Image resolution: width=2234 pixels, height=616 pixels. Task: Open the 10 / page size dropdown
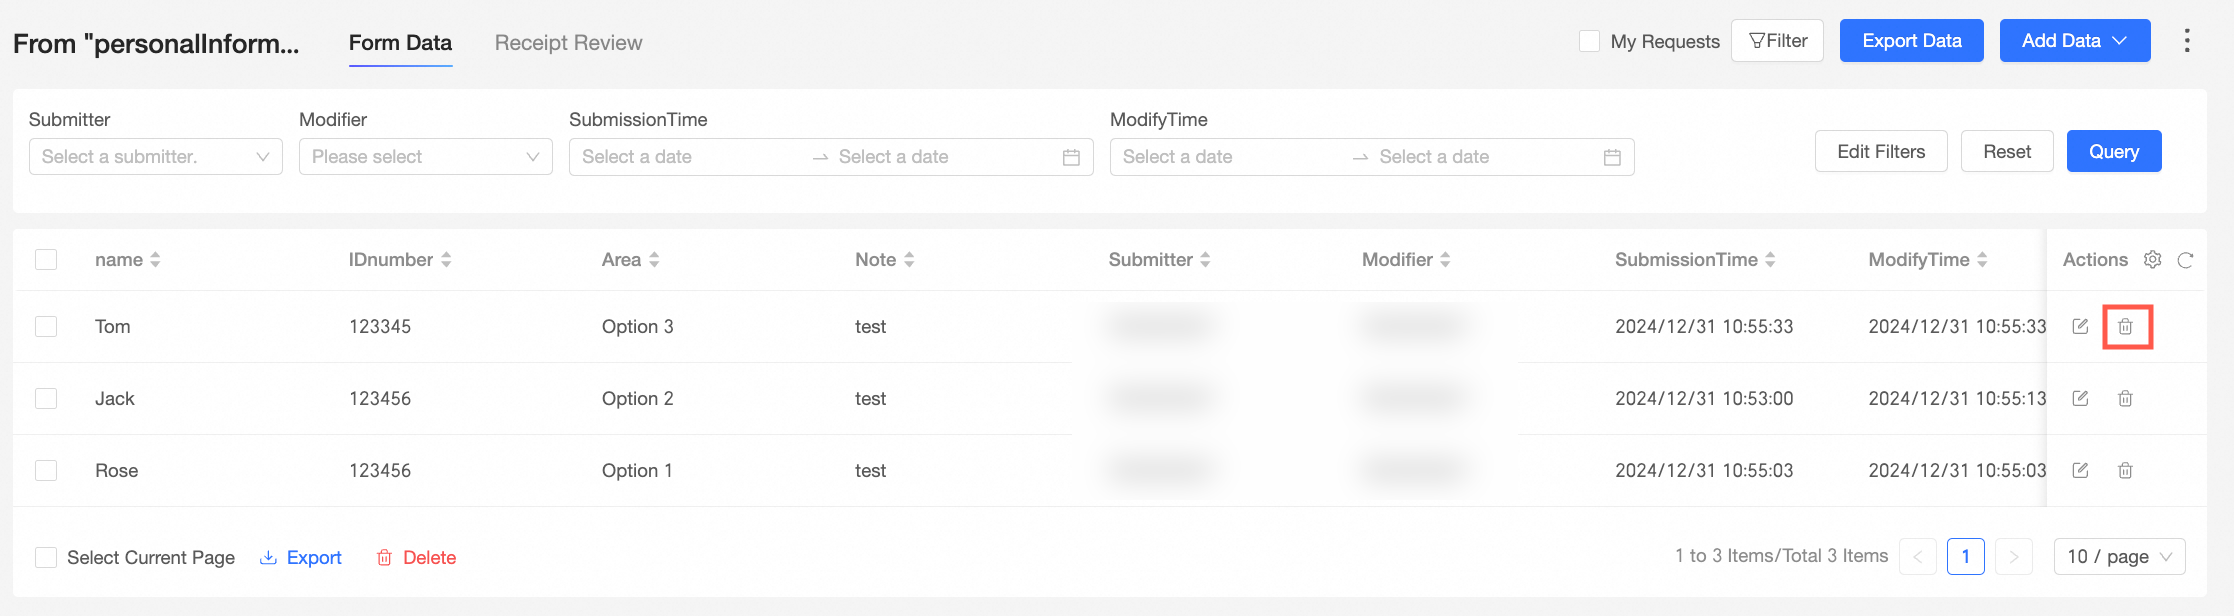coord(2119,557)
